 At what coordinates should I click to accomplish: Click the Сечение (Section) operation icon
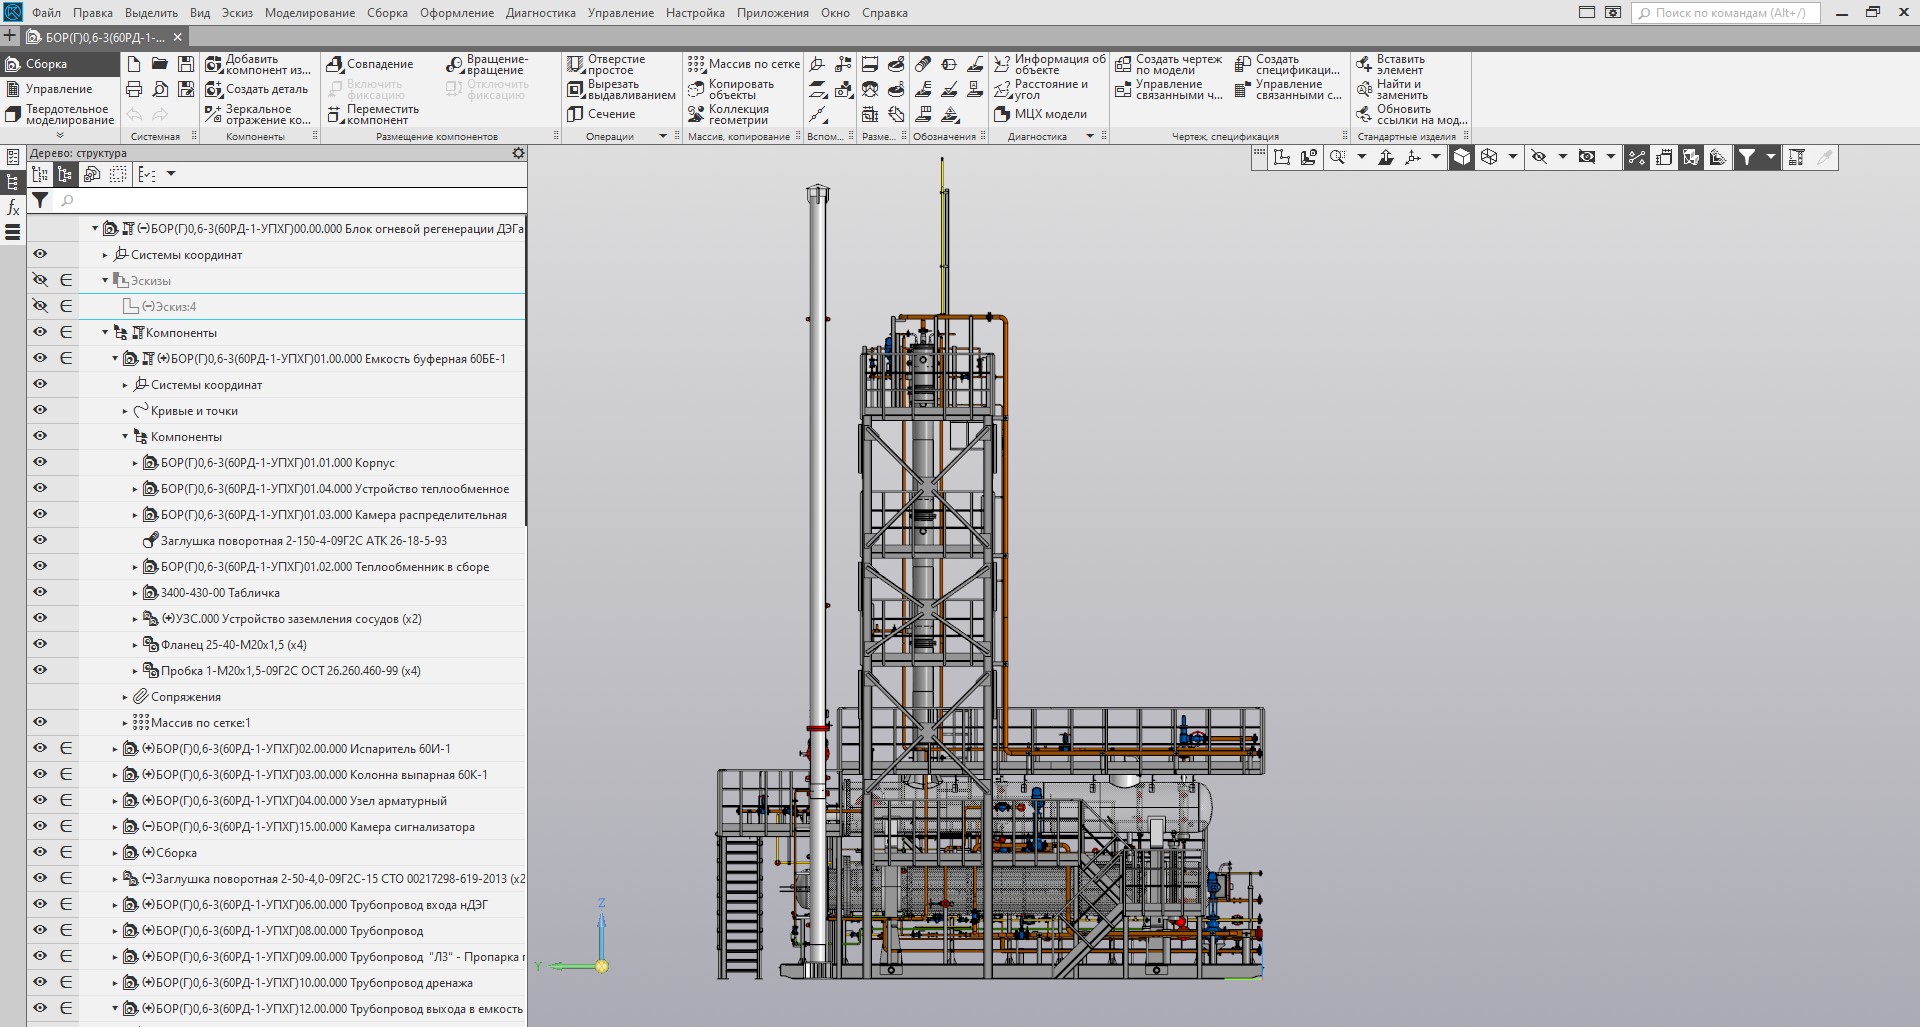[575, 114]
